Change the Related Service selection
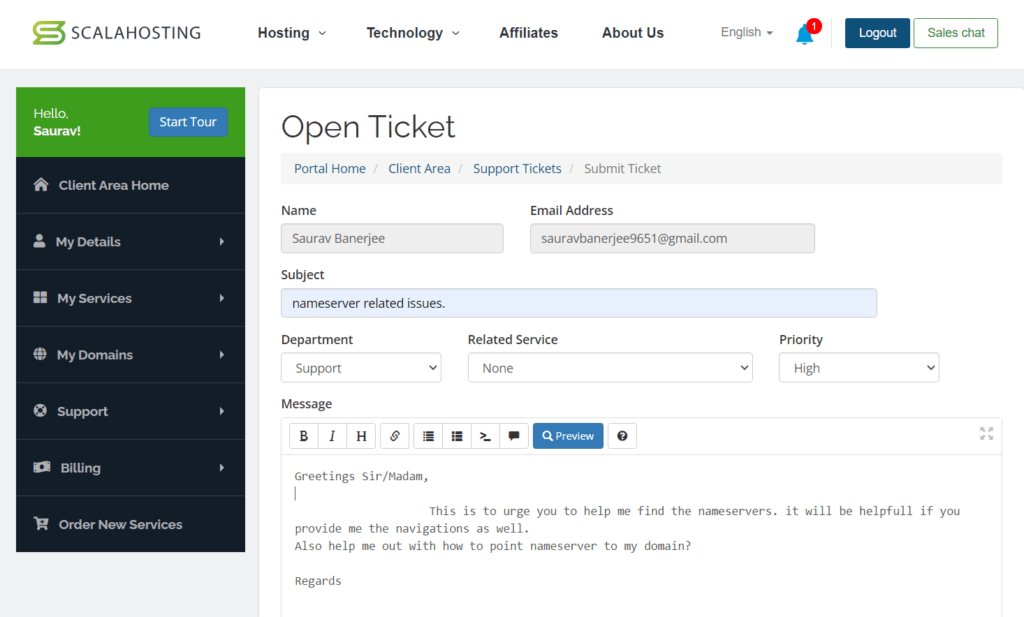1024x617 pixels. click(x=610, y=367)
